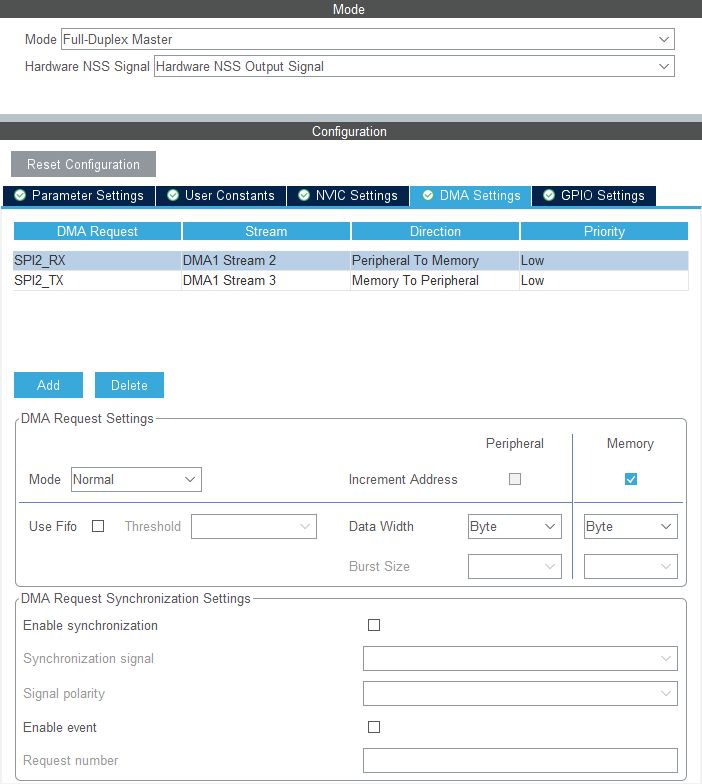Click the Stream column header
Image resolution: width=702 pixels, height=784 pixels.
click(x=266, y=231)
